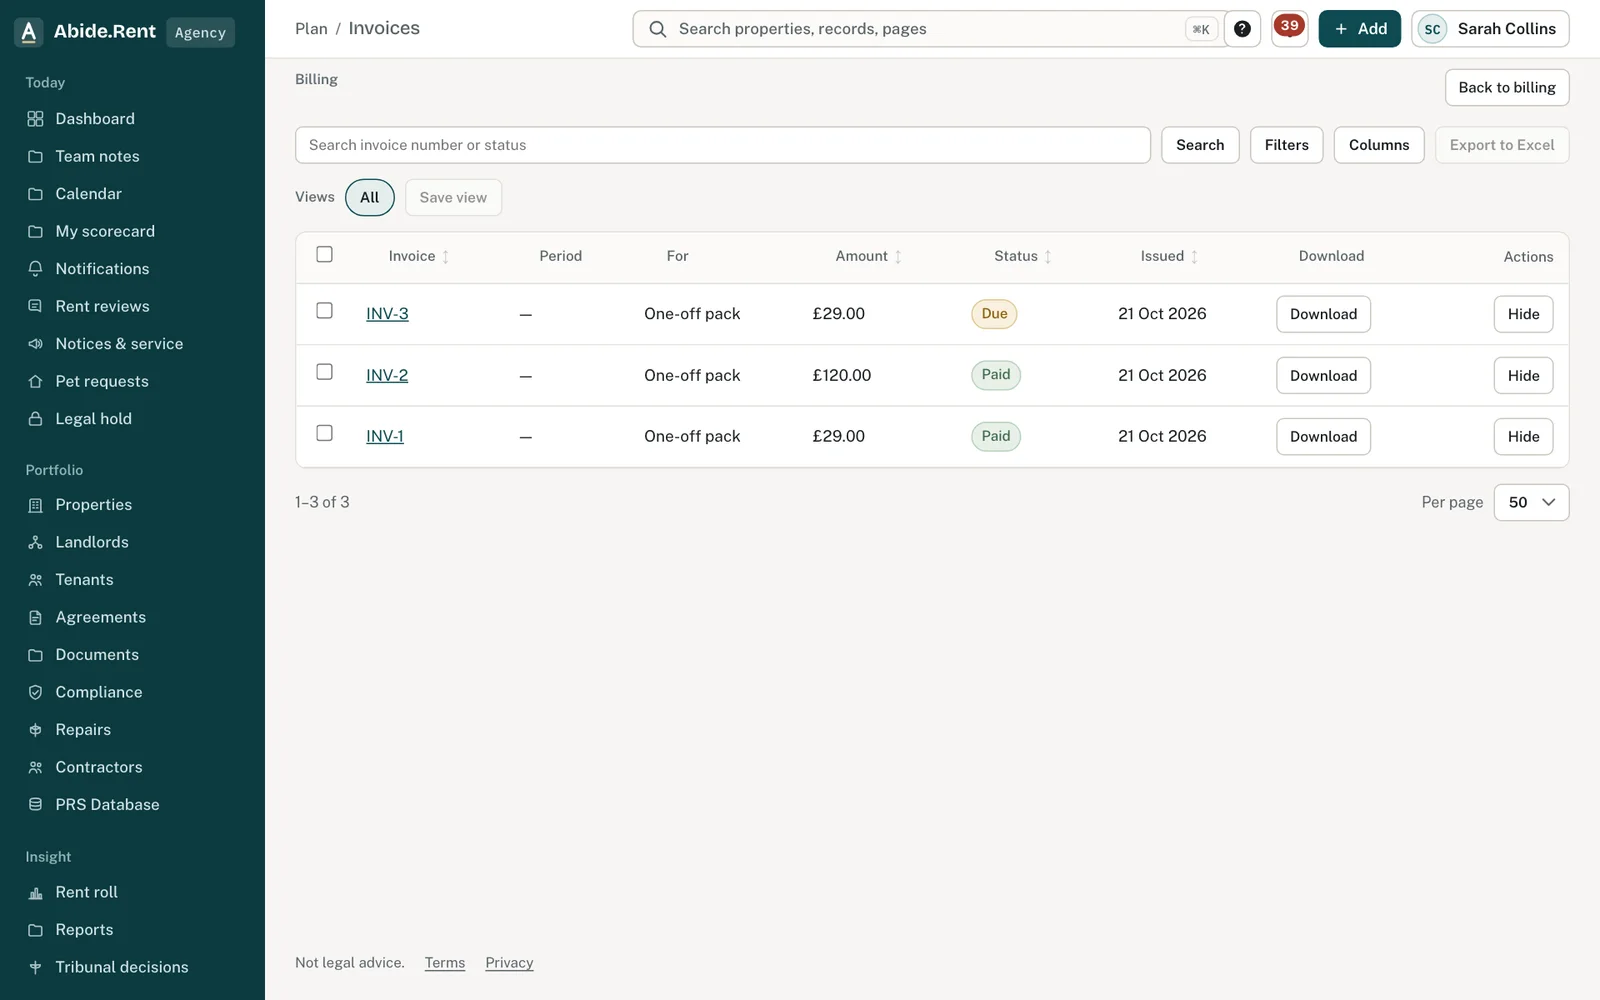
Task: Select the All view tab
Action: (369, 197)
